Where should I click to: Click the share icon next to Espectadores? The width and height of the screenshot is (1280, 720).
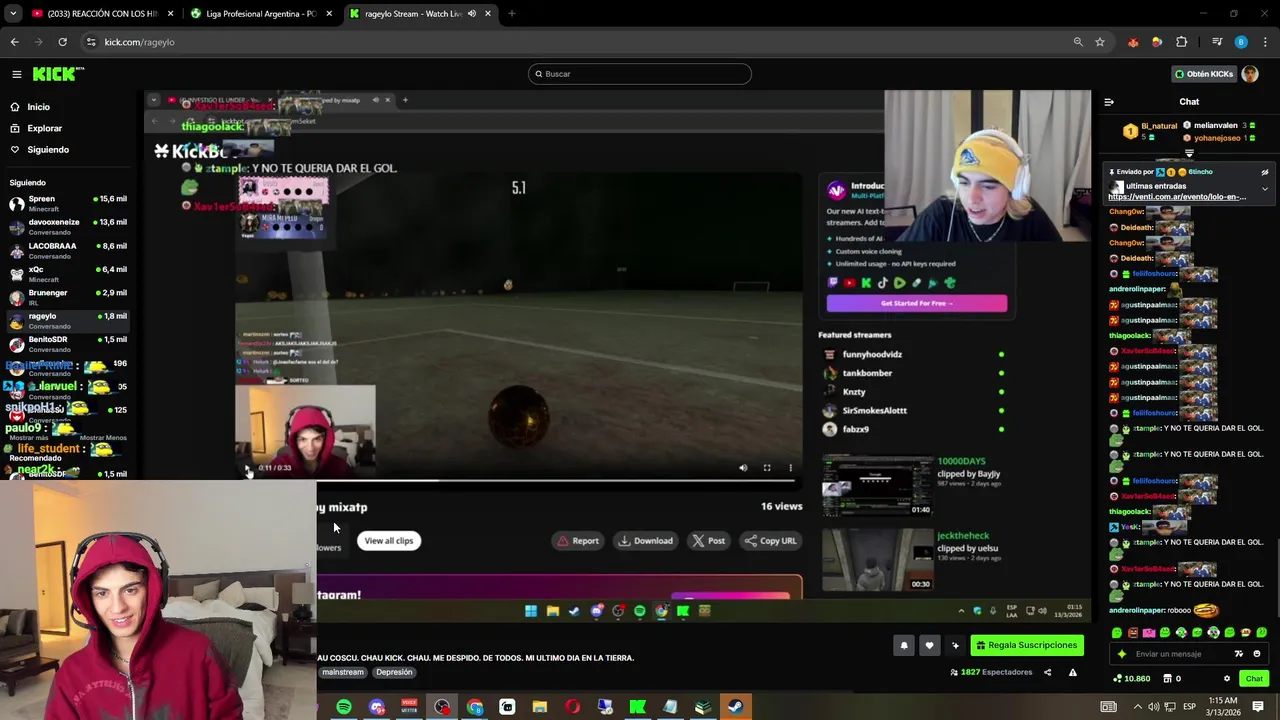1047,672
